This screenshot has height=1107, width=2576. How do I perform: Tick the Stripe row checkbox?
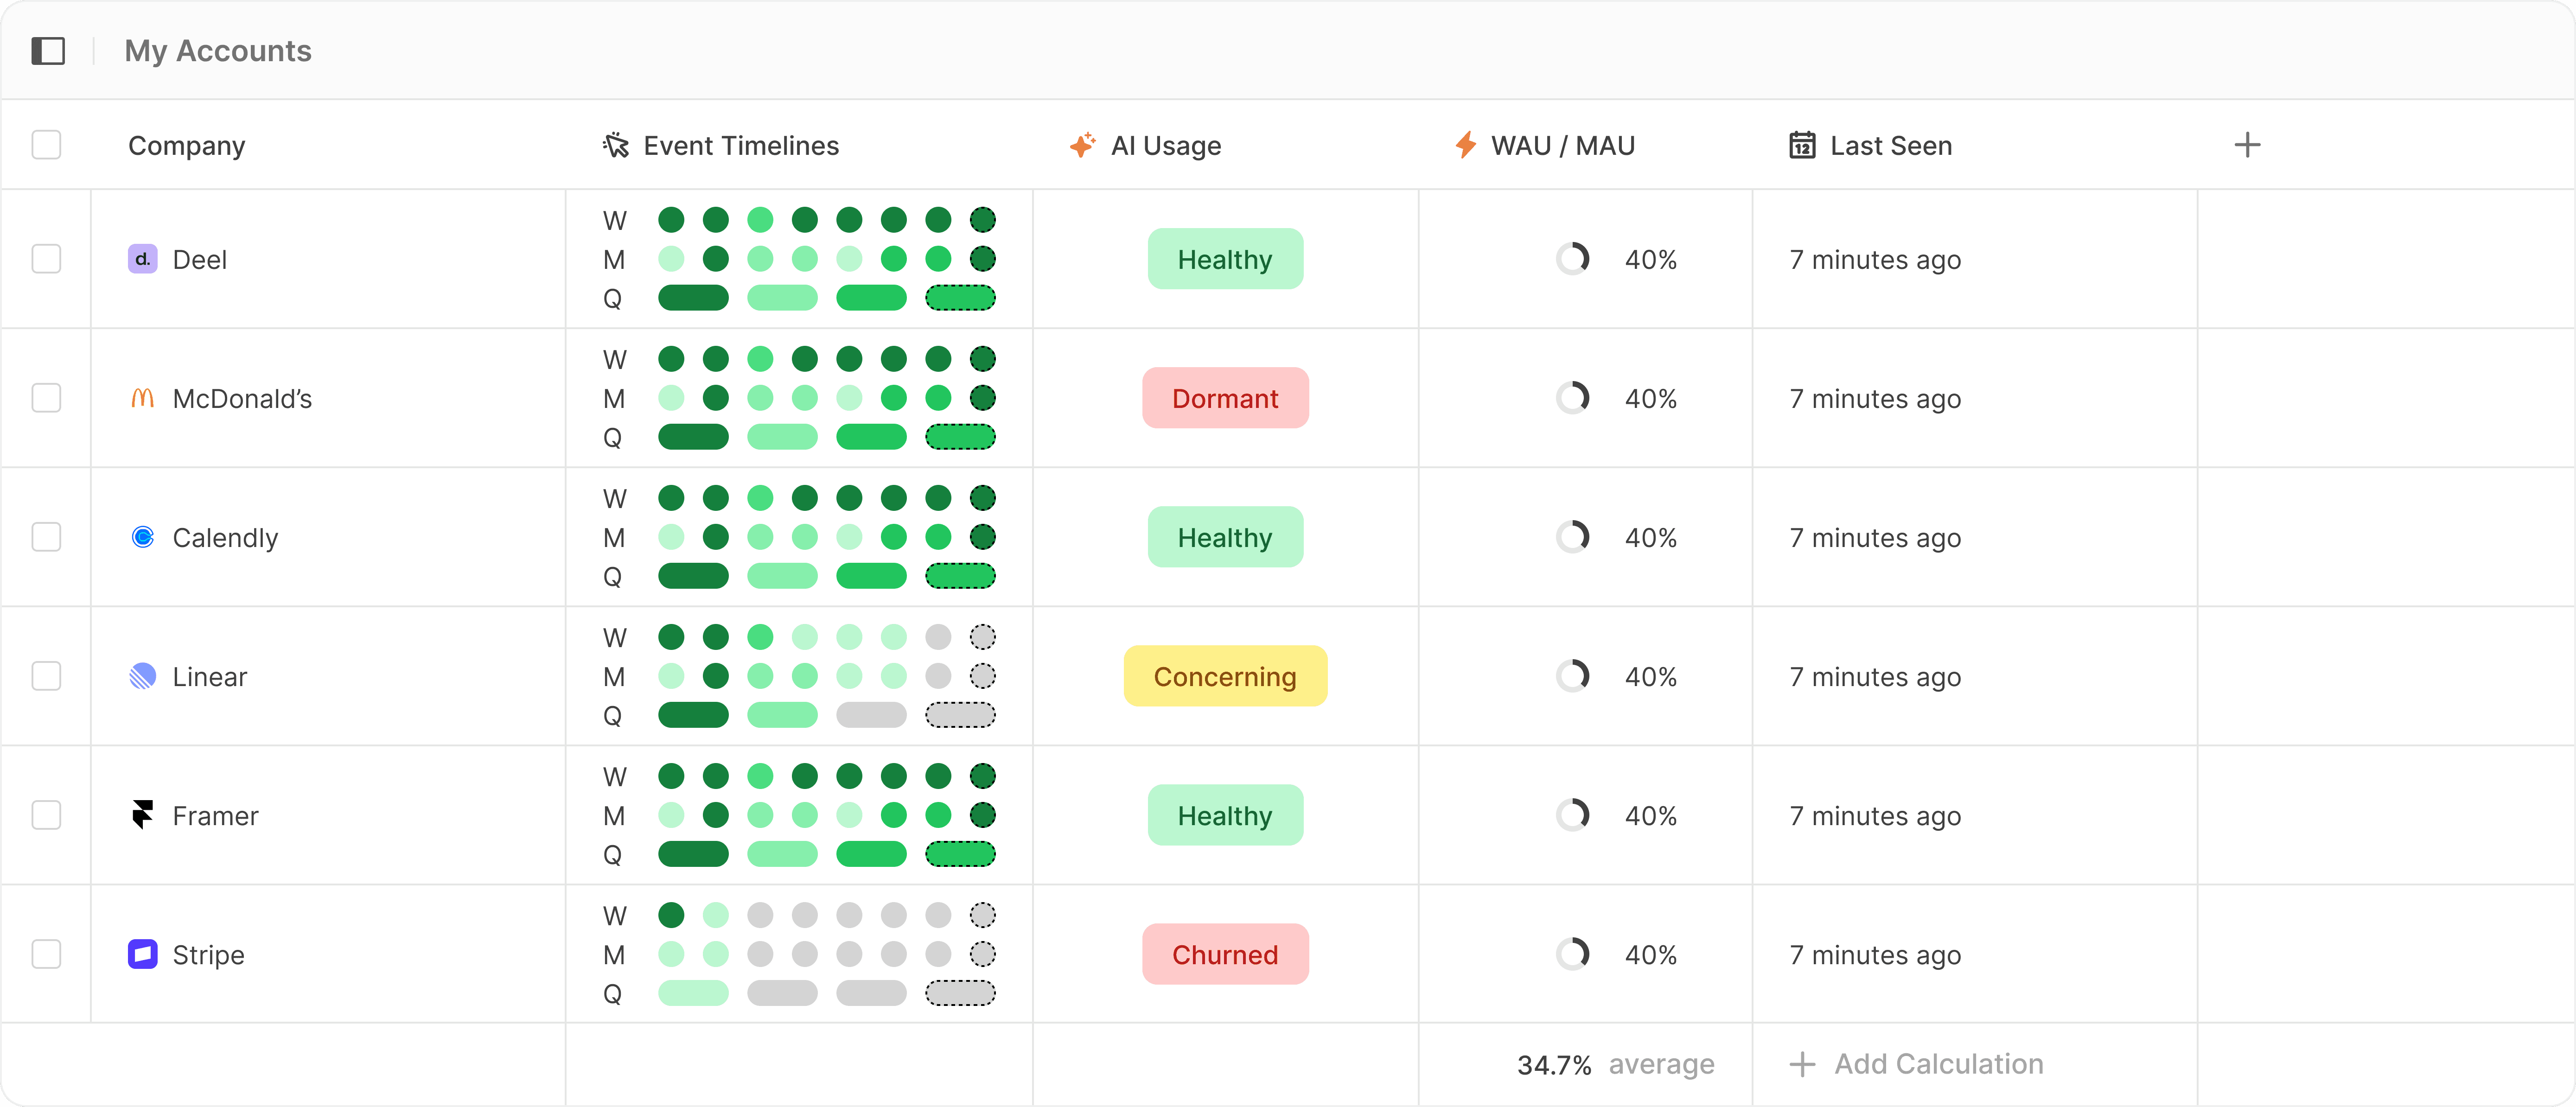click(x=46, y=954)
